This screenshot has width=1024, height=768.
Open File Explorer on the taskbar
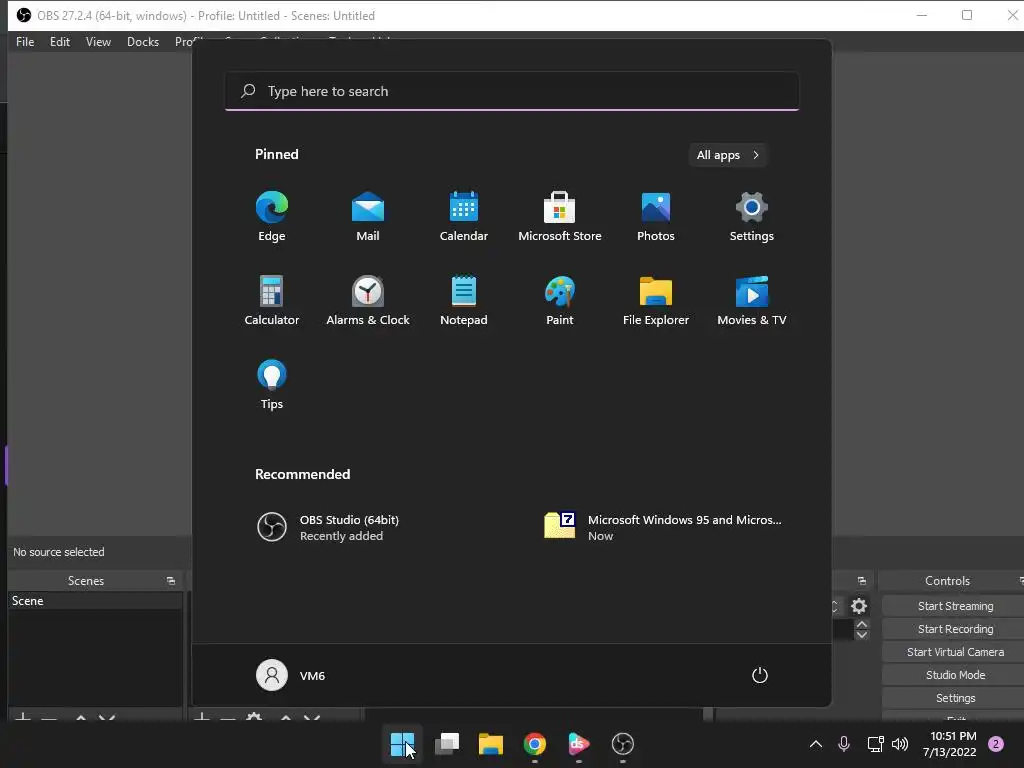click(x=490, y=744)
